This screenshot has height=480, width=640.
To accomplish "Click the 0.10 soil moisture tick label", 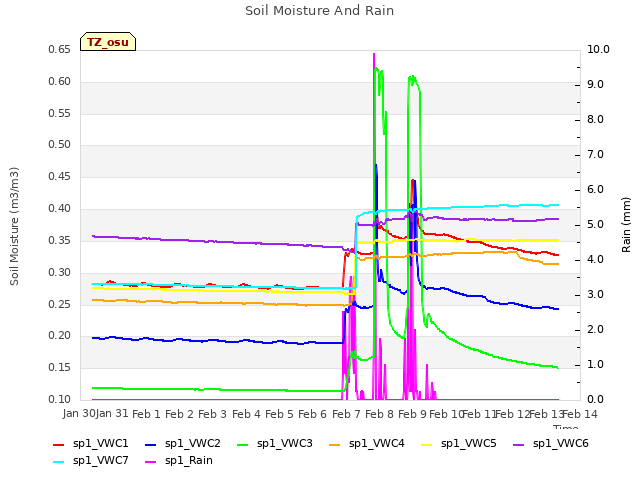I will click(x=60, y=399).
